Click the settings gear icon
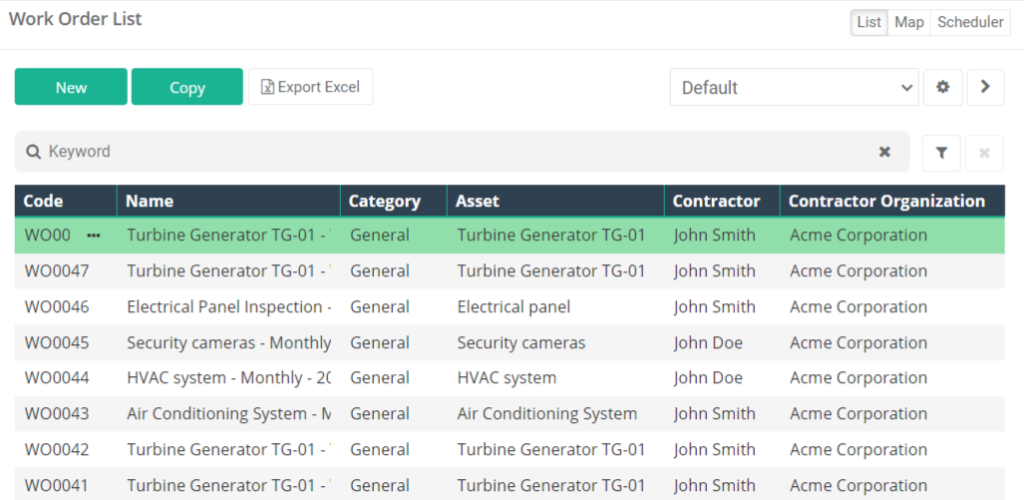 pyautogui.click(x=942, y=87)
